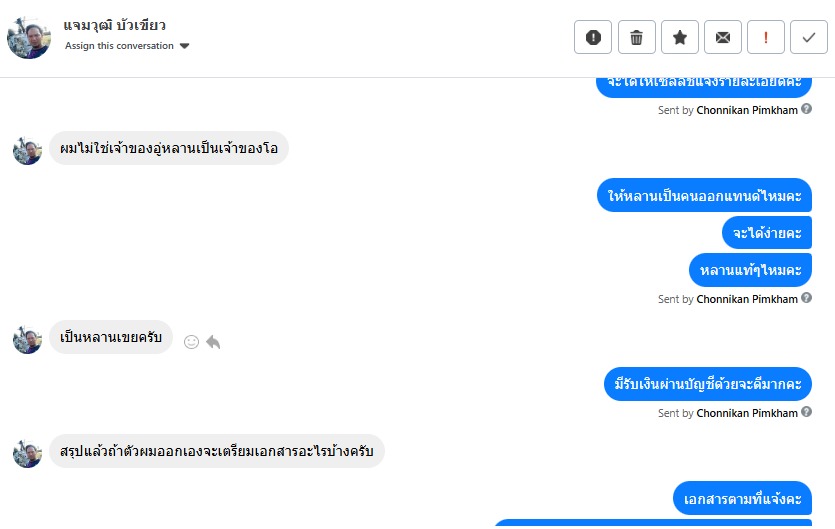Image resolution: width=835 pixels, height=529 pixels.
Task: Click the help icon after the first Sent by
Action: coord(806,109)
